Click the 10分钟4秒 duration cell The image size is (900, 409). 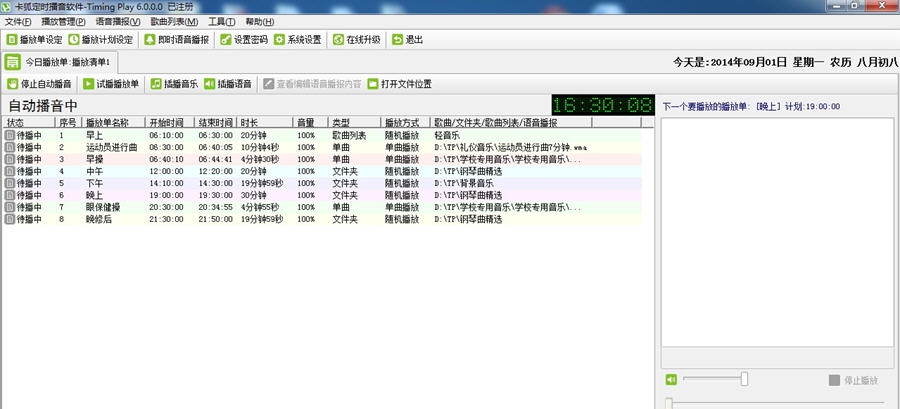click(x=260, y=147)
